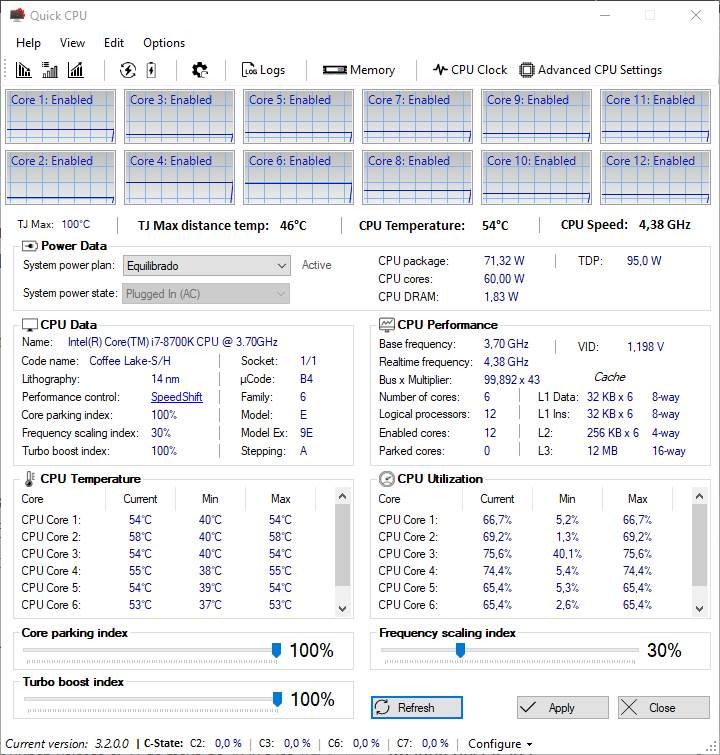The width and height of the screenshot is (720, 755).
Task: Click the Current version 3.2.0.0 label
Action: [66, 744]
